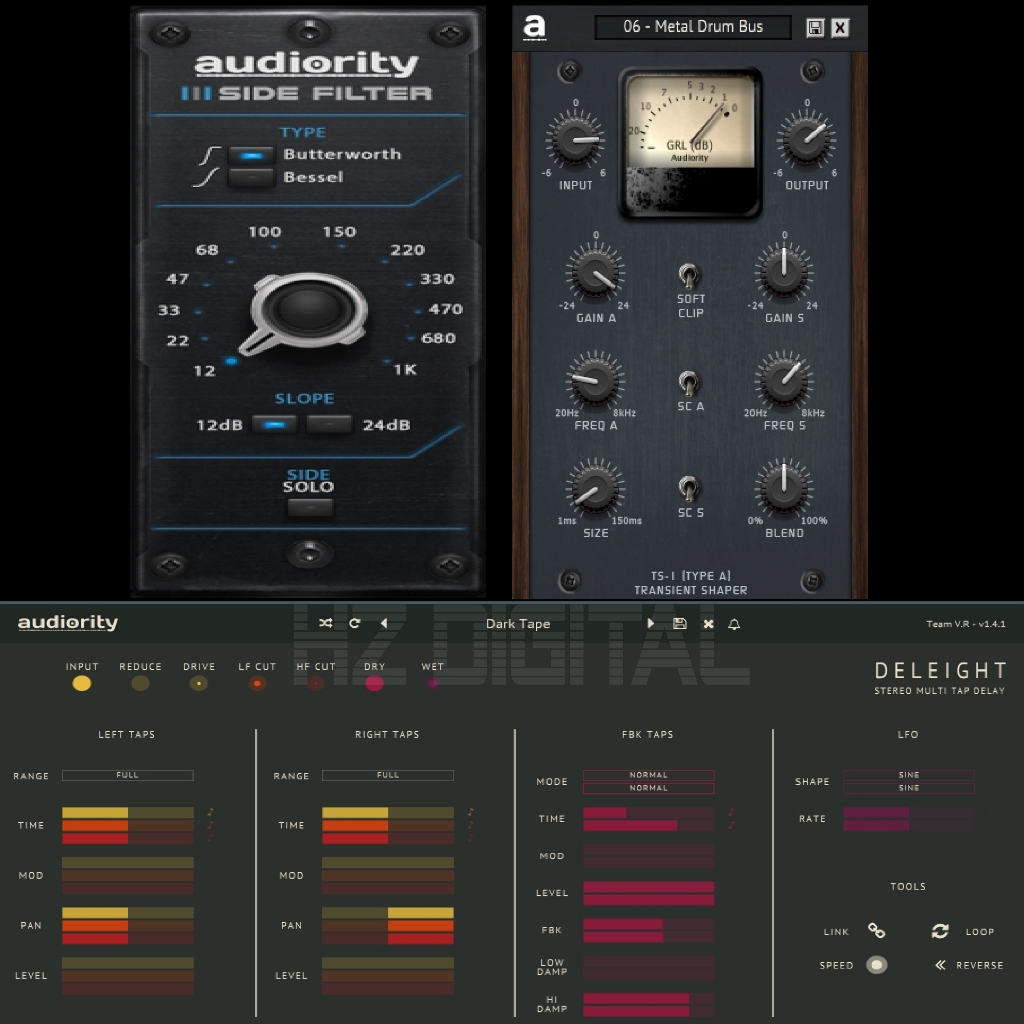Image resolution: width=1024 pixels, height=1024 pixels.
Task: Click the shuffle random preset icon
Action: coord(326,623)
